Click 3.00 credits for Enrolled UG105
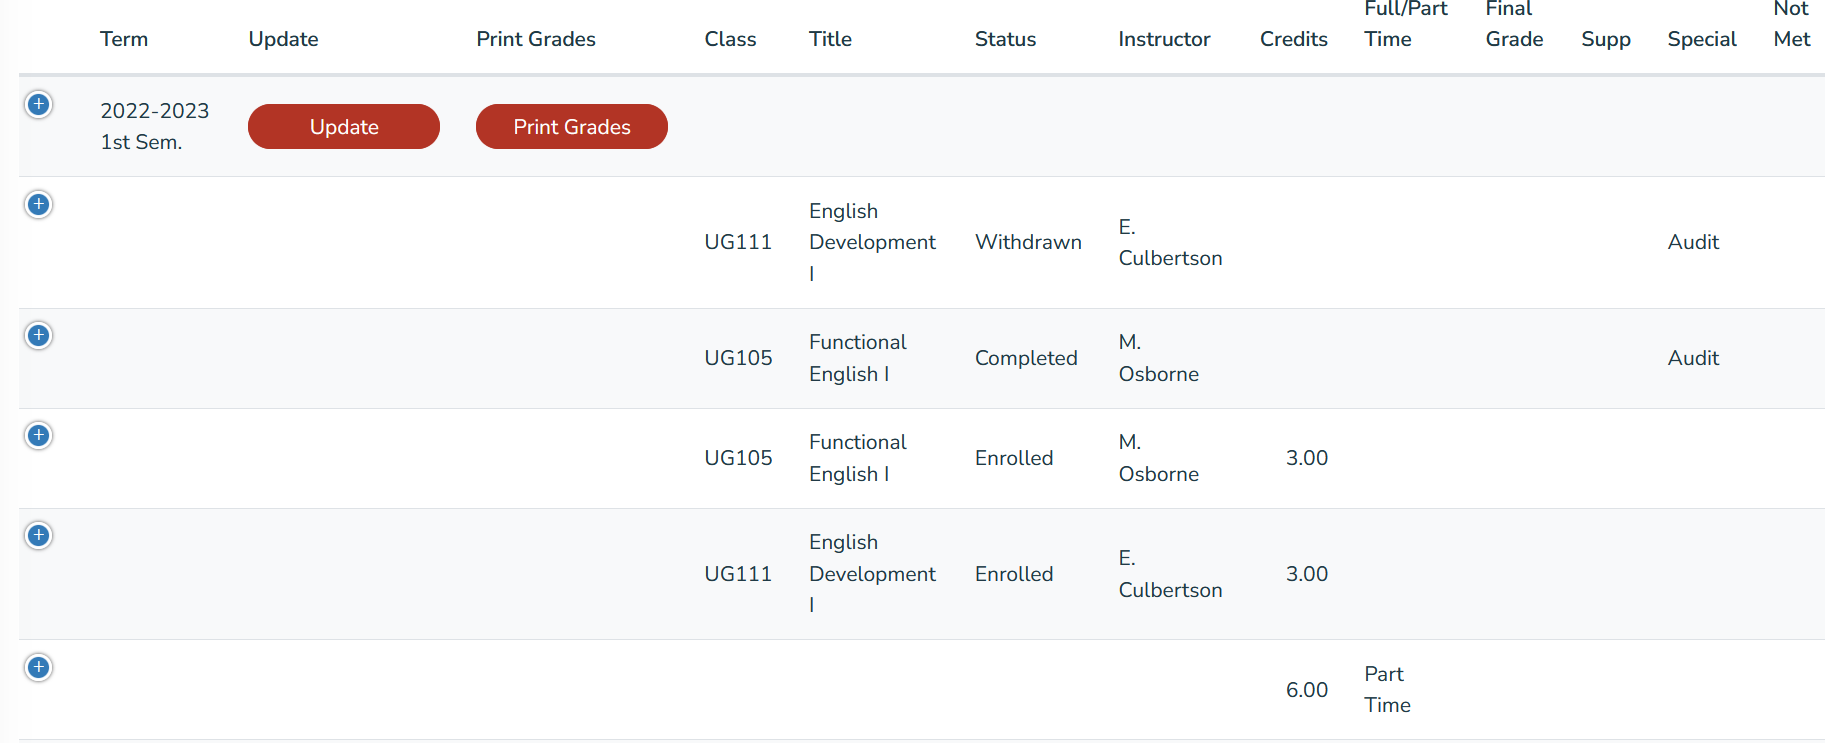1825x743 pixels. coord(1307,458)
